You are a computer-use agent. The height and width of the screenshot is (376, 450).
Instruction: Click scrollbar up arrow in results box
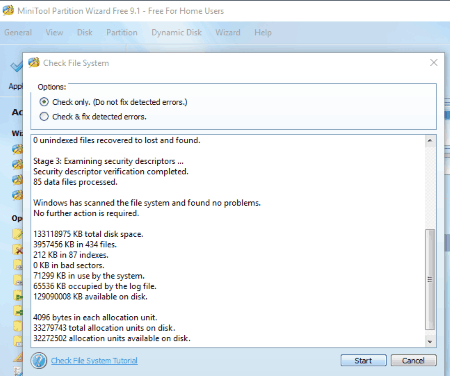[430, 141]
